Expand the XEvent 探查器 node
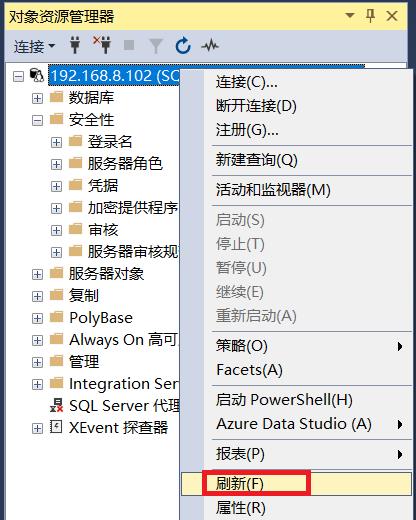Viewport: 416px width, 520px height. pos(37,428)
